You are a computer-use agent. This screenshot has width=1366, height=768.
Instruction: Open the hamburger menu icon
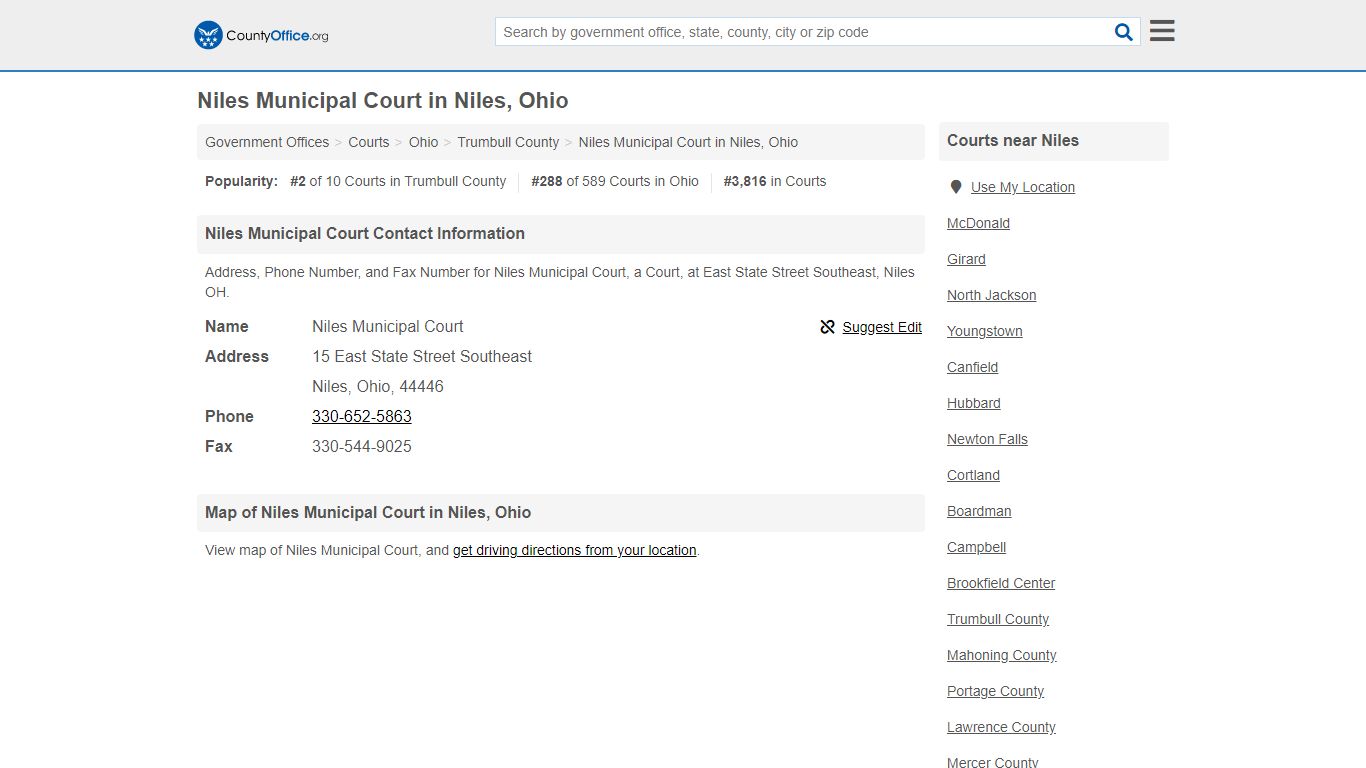pyautogui.click(x=1162, y=31)
